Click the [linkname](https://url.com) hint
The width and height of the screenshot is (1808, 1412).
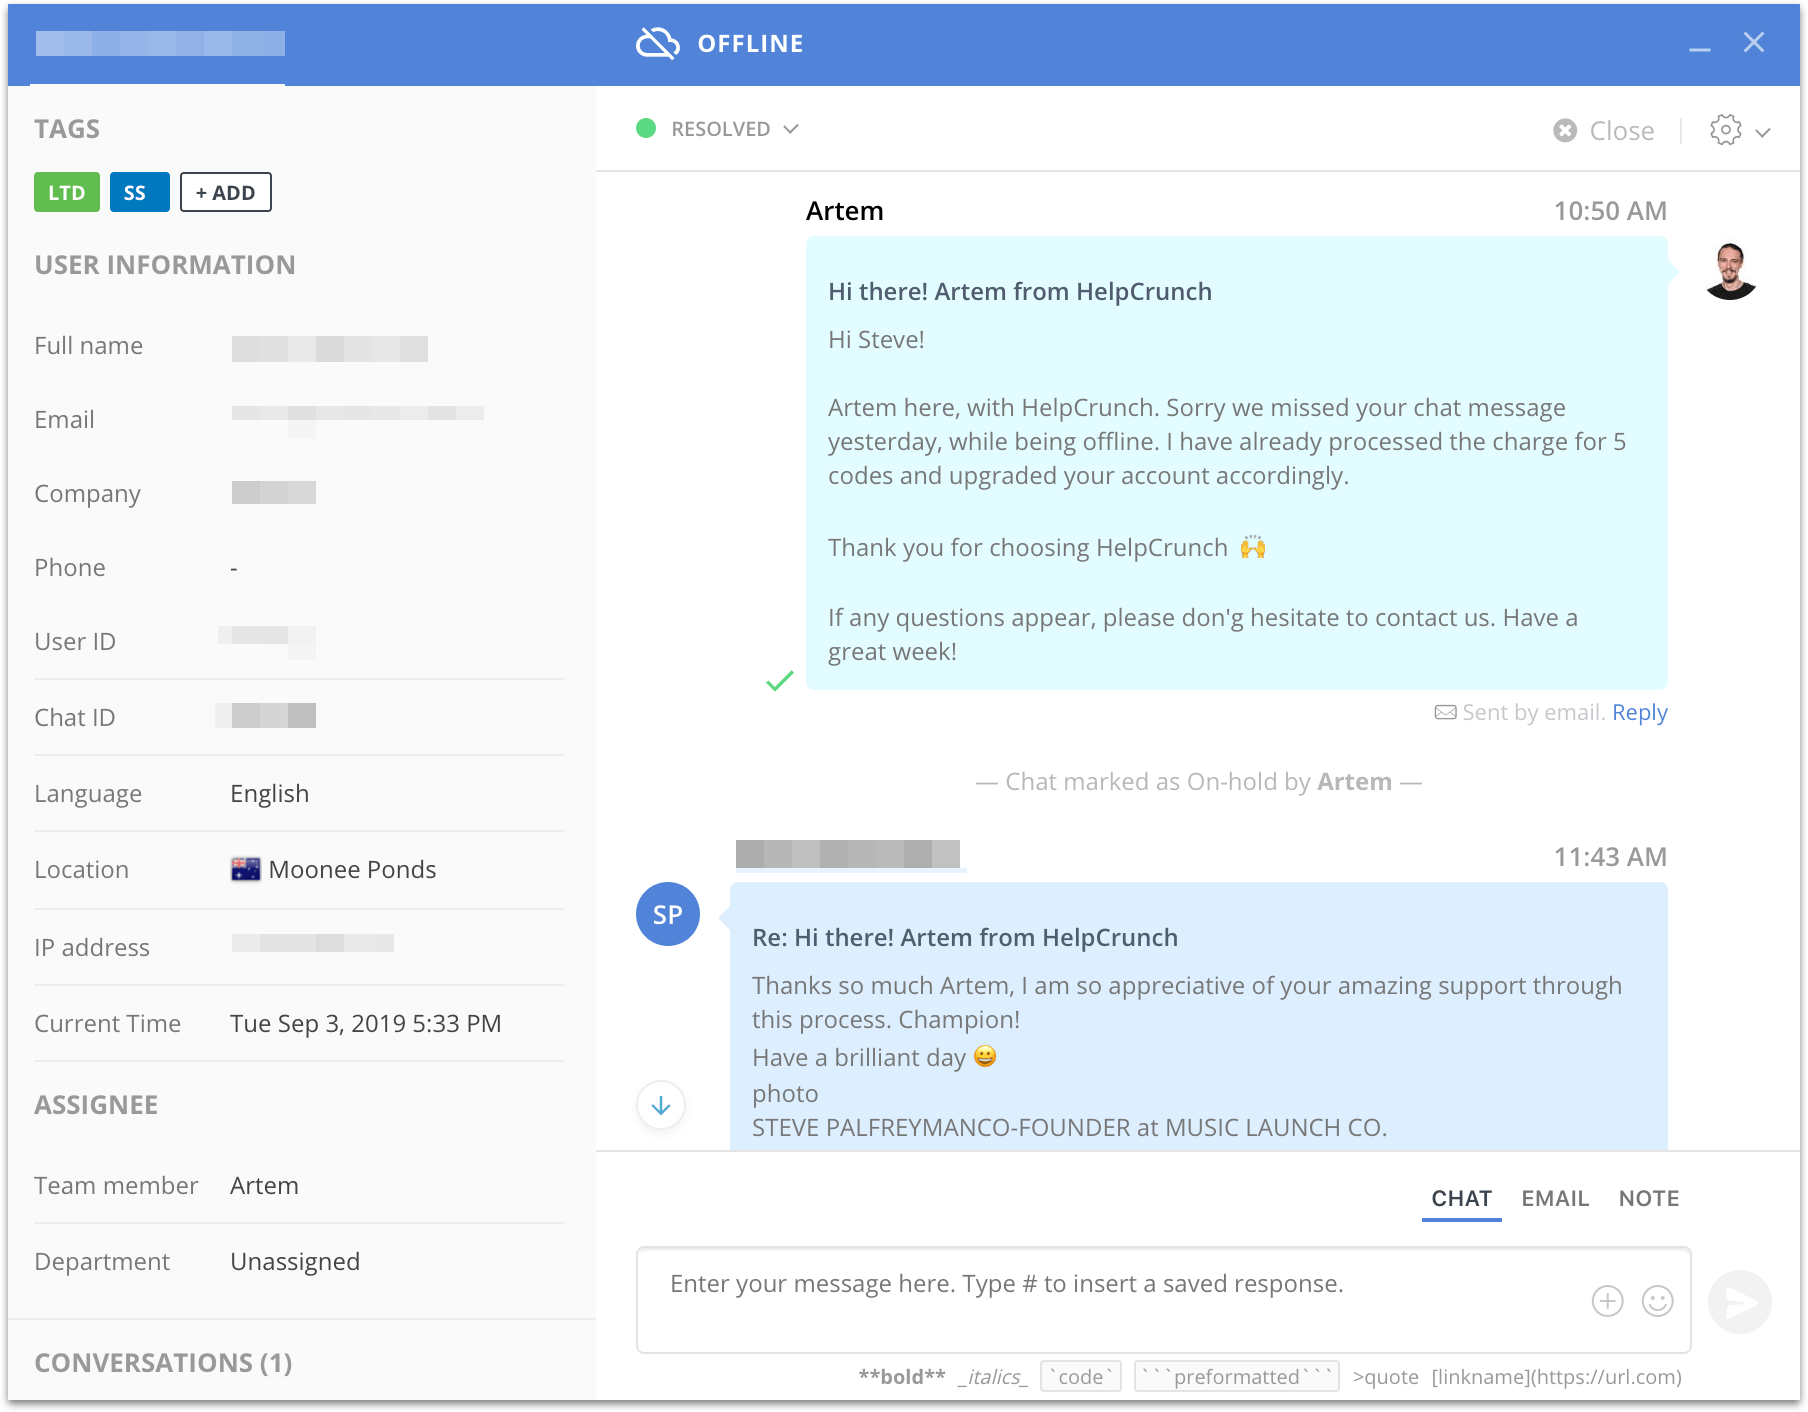click(x=1557, y=1377)
